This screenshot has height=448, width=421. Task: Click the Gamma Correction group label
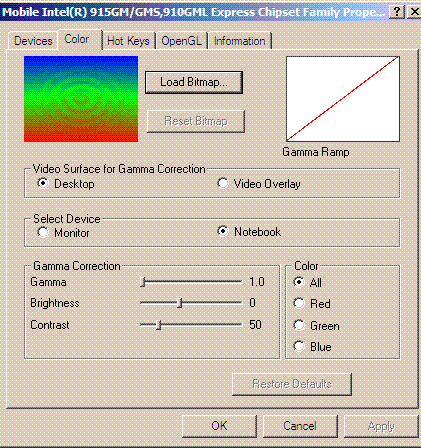pos(77,266)
